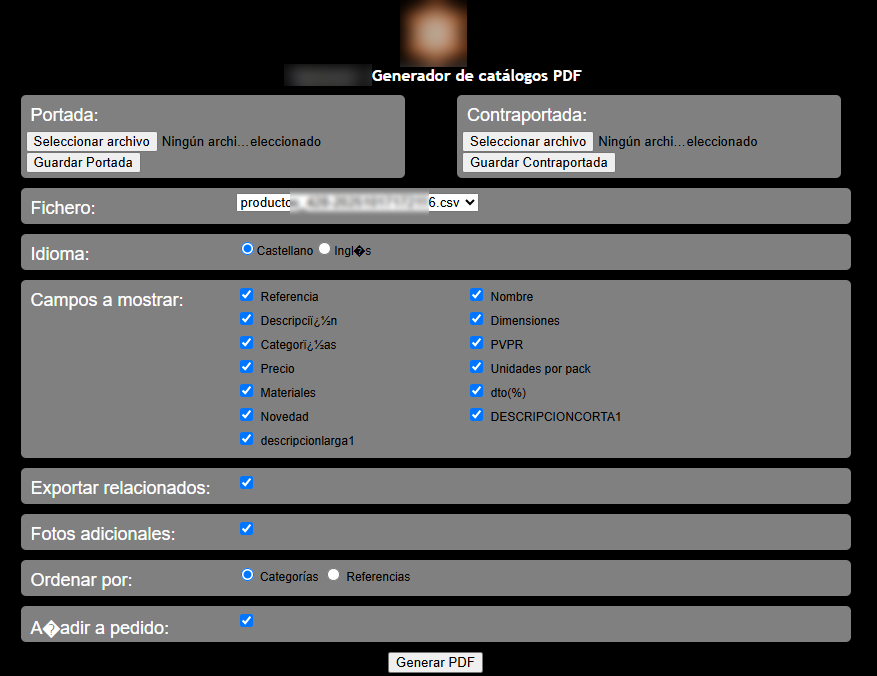Disable the Exportar relacionados checkbox
Image resolution: width=877 pixels, height=676 pixels.
(247, 483)
